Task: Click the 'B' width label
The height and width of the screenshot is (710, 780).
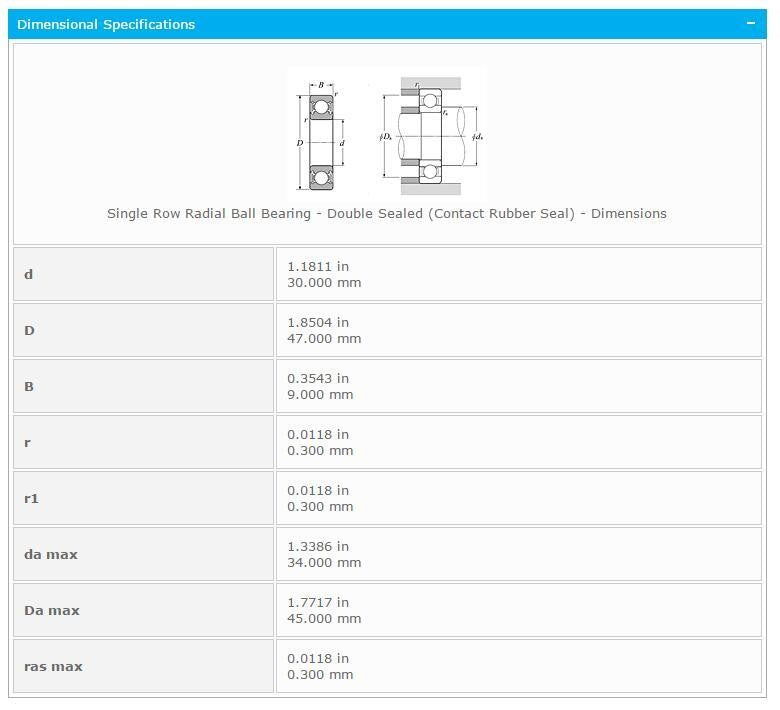Action: pyautogui.click(x=29, y=387)
